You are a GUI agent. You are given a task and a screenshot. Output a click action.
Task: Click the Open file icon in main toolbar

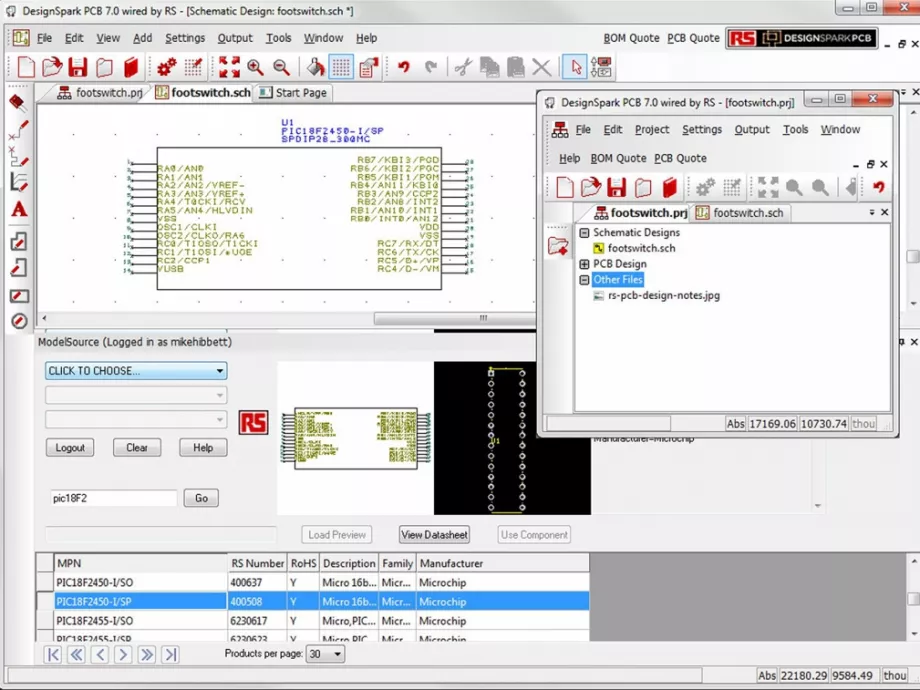[x=52, y=67]
